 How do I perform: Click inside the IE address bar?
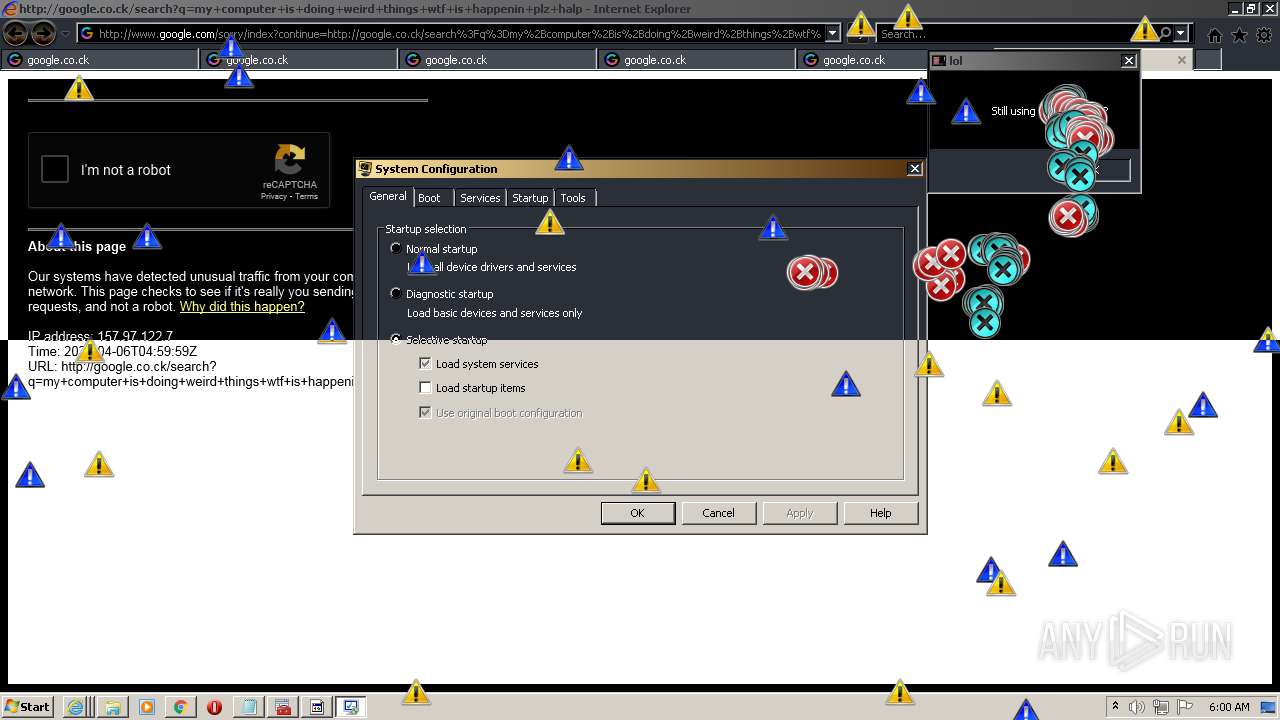[458, 34]
